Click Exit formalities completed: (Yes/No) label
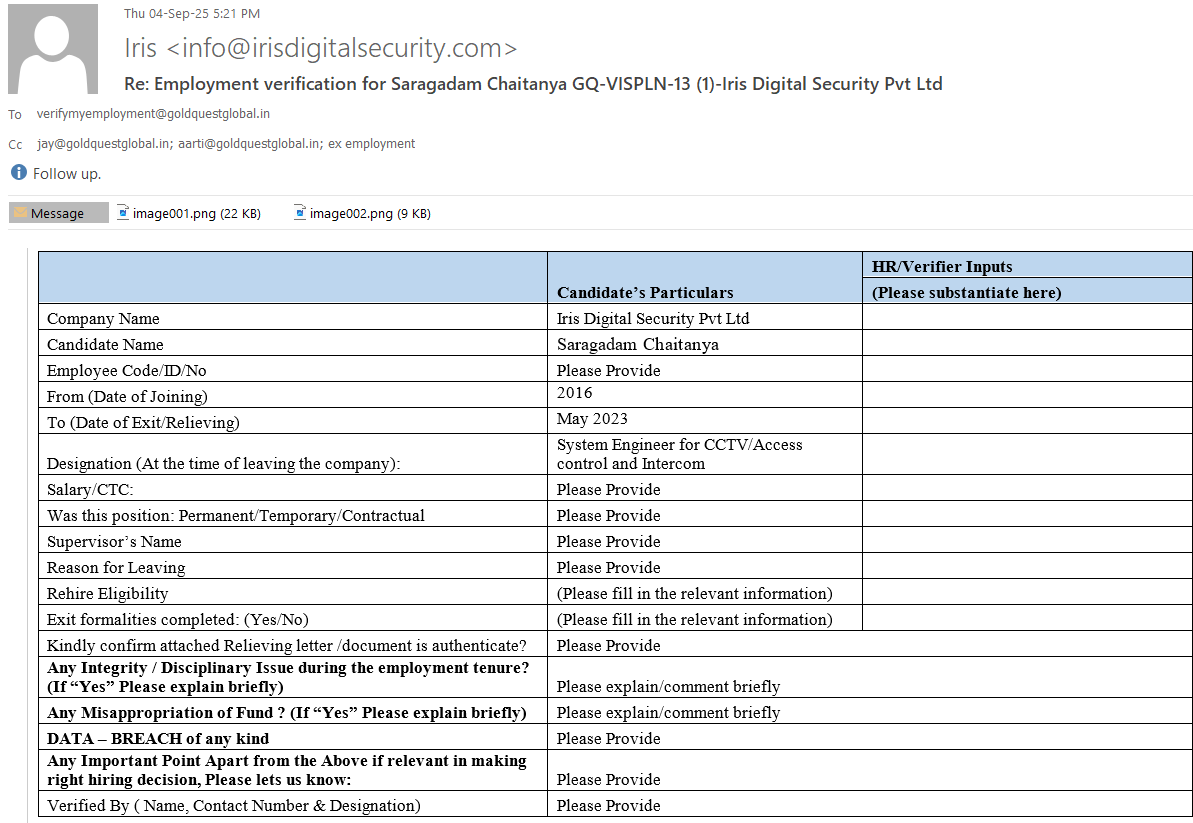The width and height of the screenshot is (1193, 823). click(x=177, y=619)
